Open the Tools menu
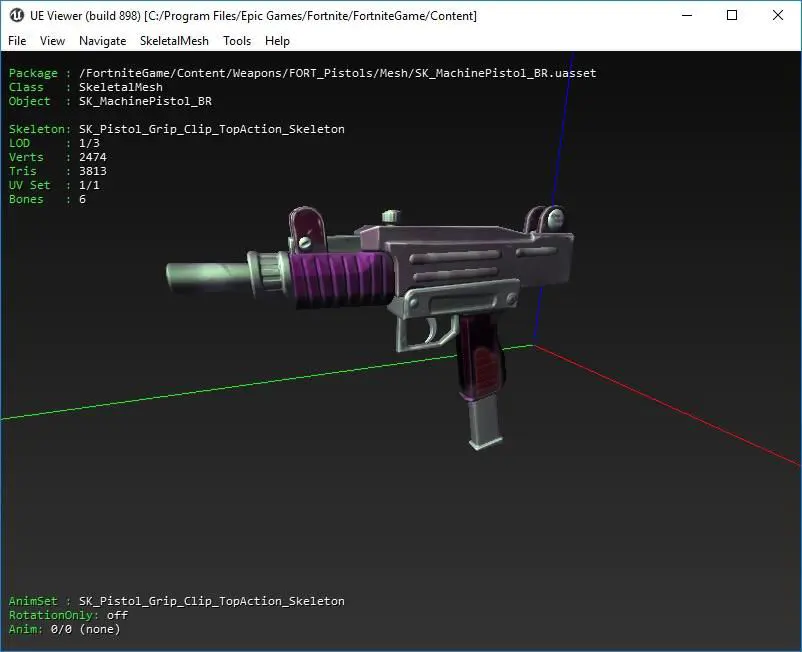 point(237,41)
